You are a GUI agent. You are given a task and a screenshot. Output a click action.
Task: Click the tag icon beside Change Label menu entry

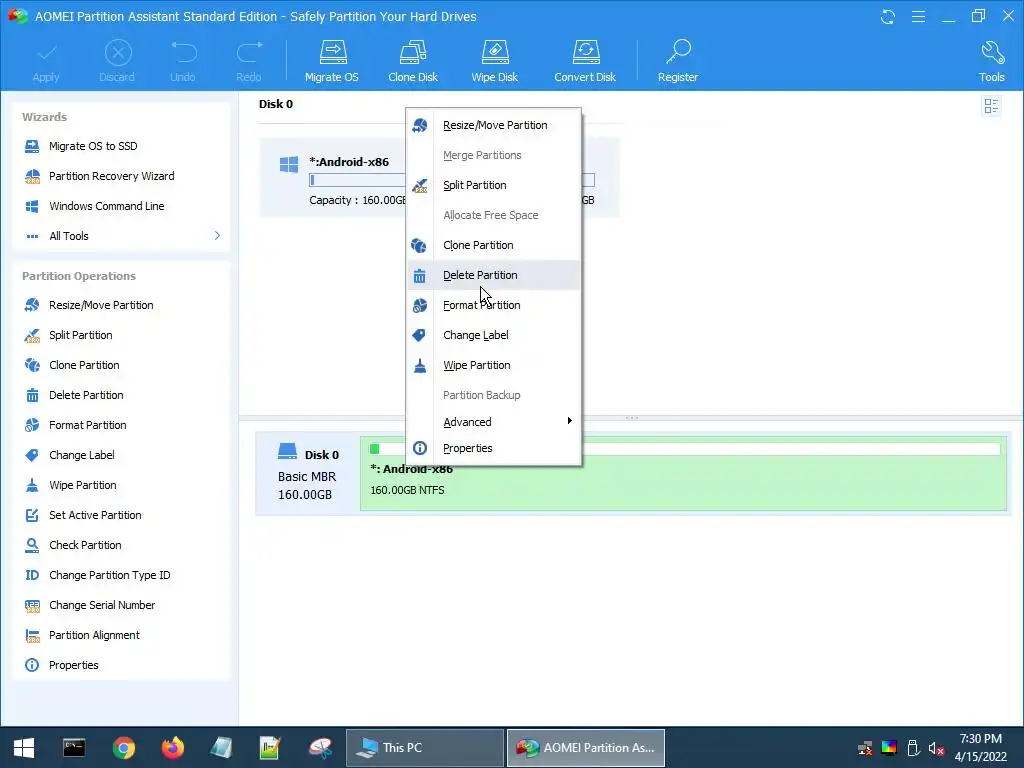[419, 335]
